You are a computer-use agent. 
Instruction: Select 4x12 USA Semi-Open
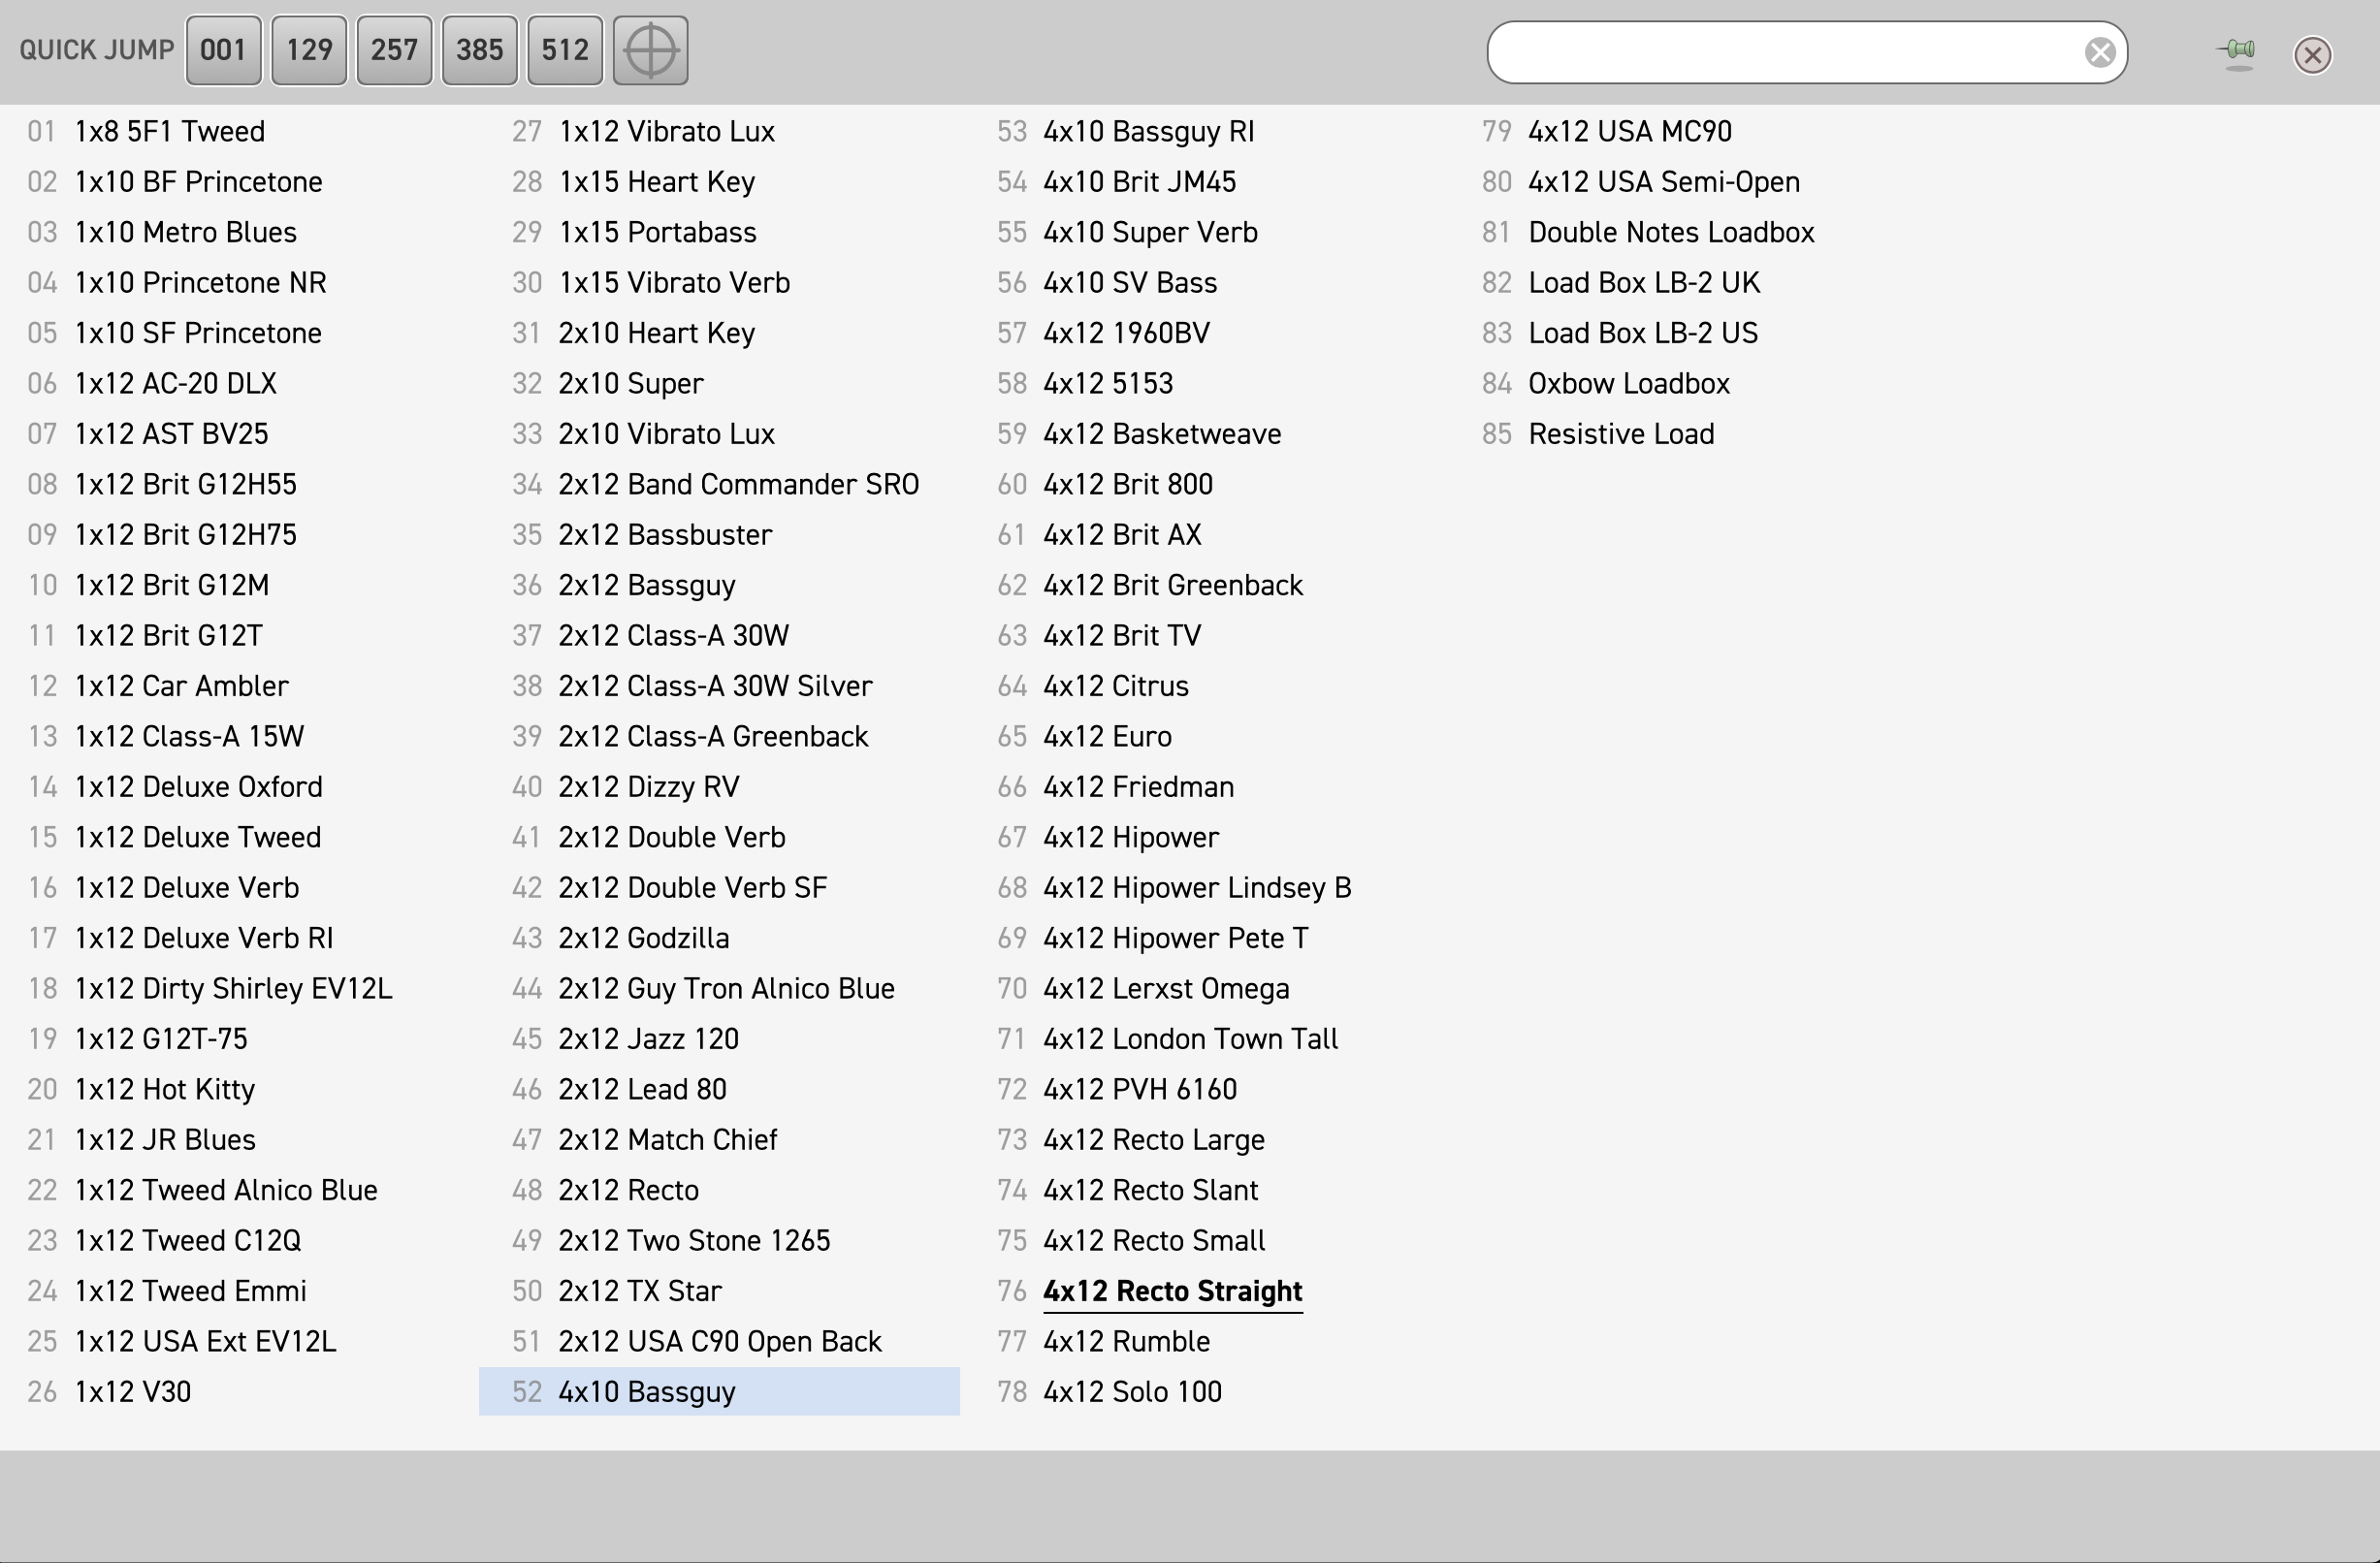[1664, 181]
